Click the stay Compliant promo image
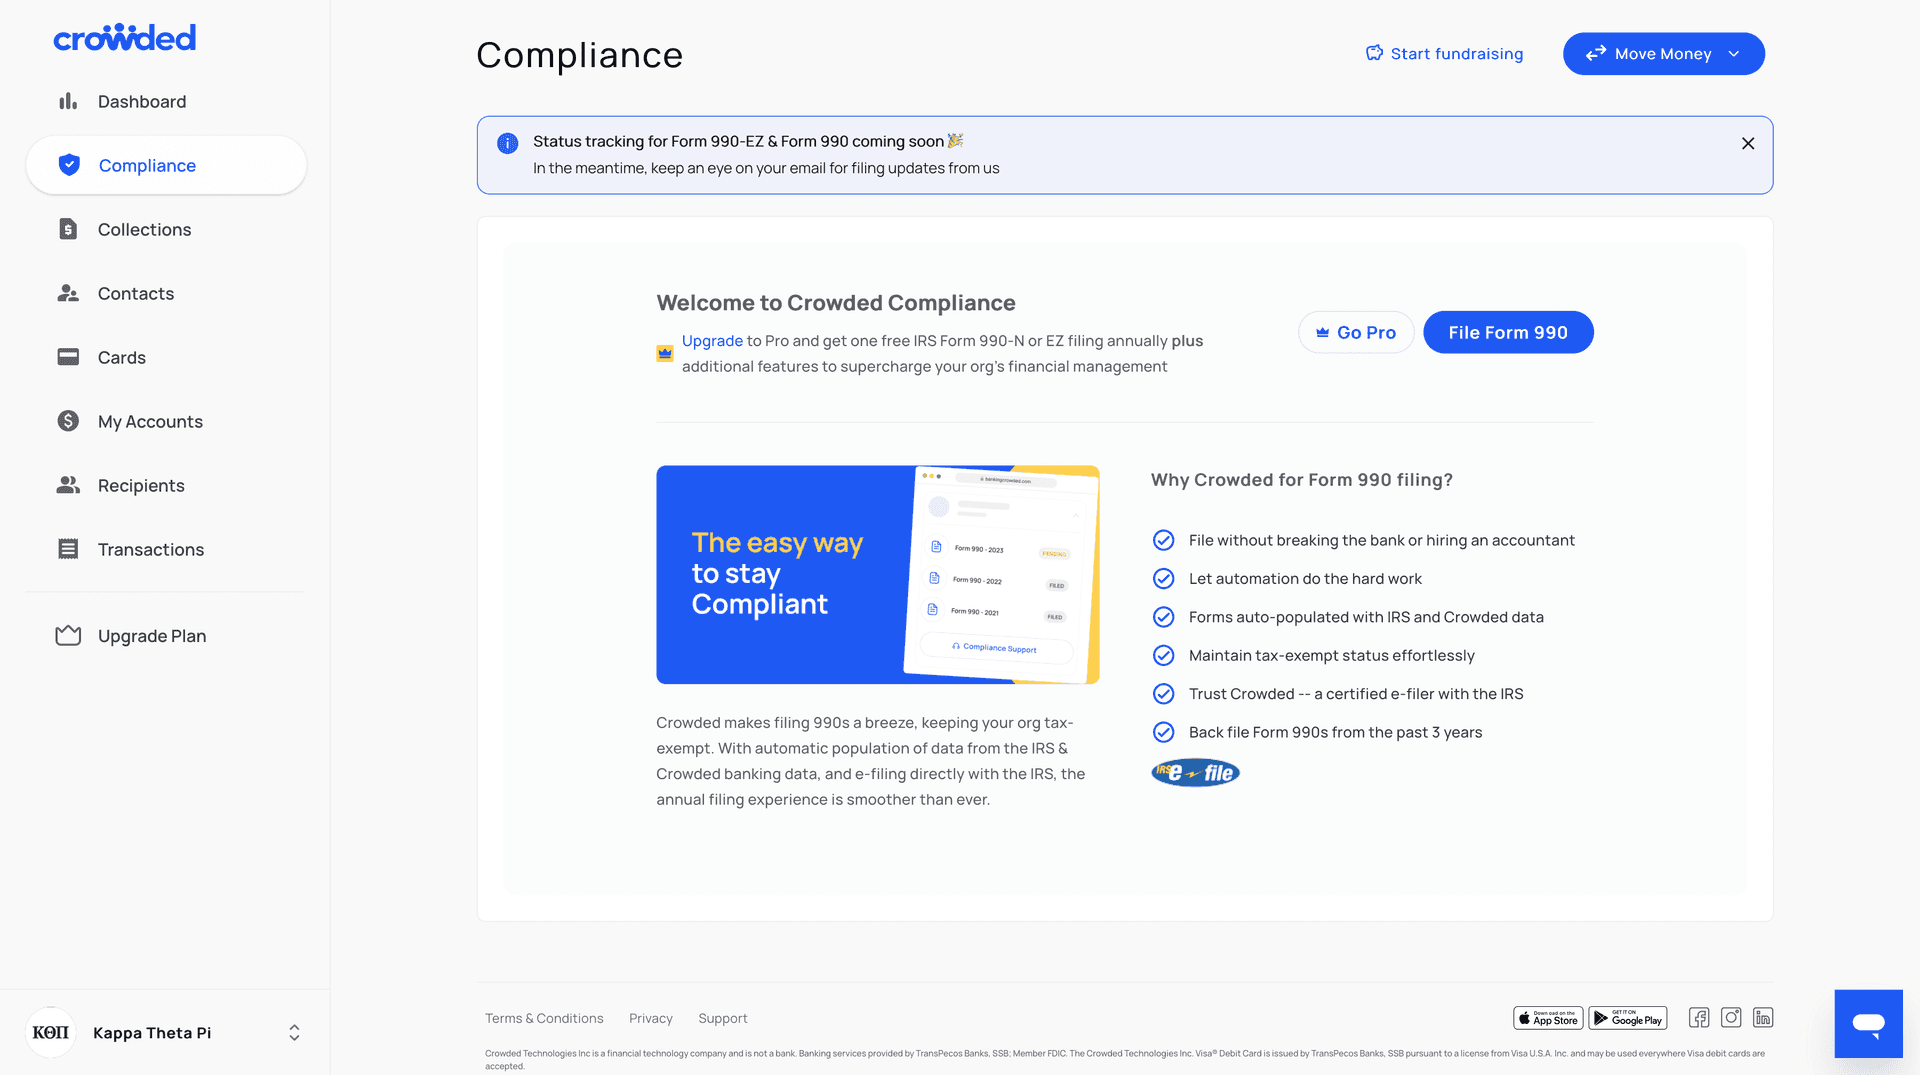1920x1075 pixels. point(878,575)
